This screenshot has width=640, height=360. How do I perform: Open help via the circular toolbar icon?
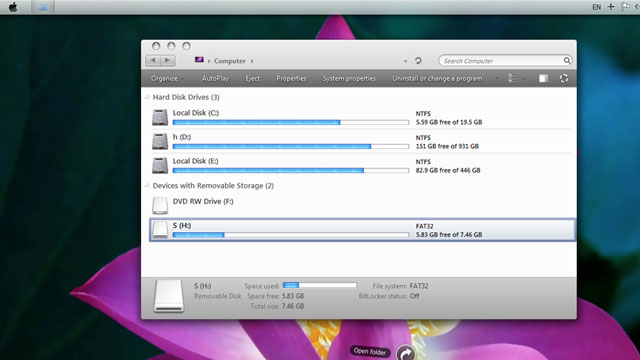(x=564, y=78)
